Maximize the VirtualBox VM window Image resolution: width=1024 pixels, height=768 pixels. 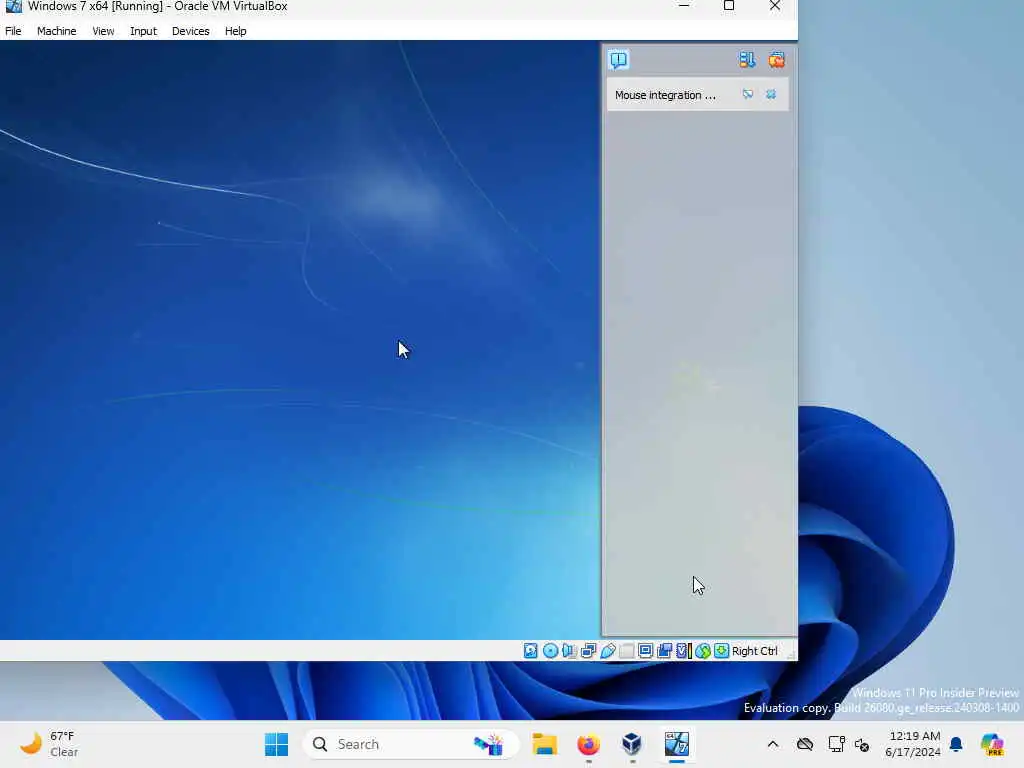click(x=729, y=6)
